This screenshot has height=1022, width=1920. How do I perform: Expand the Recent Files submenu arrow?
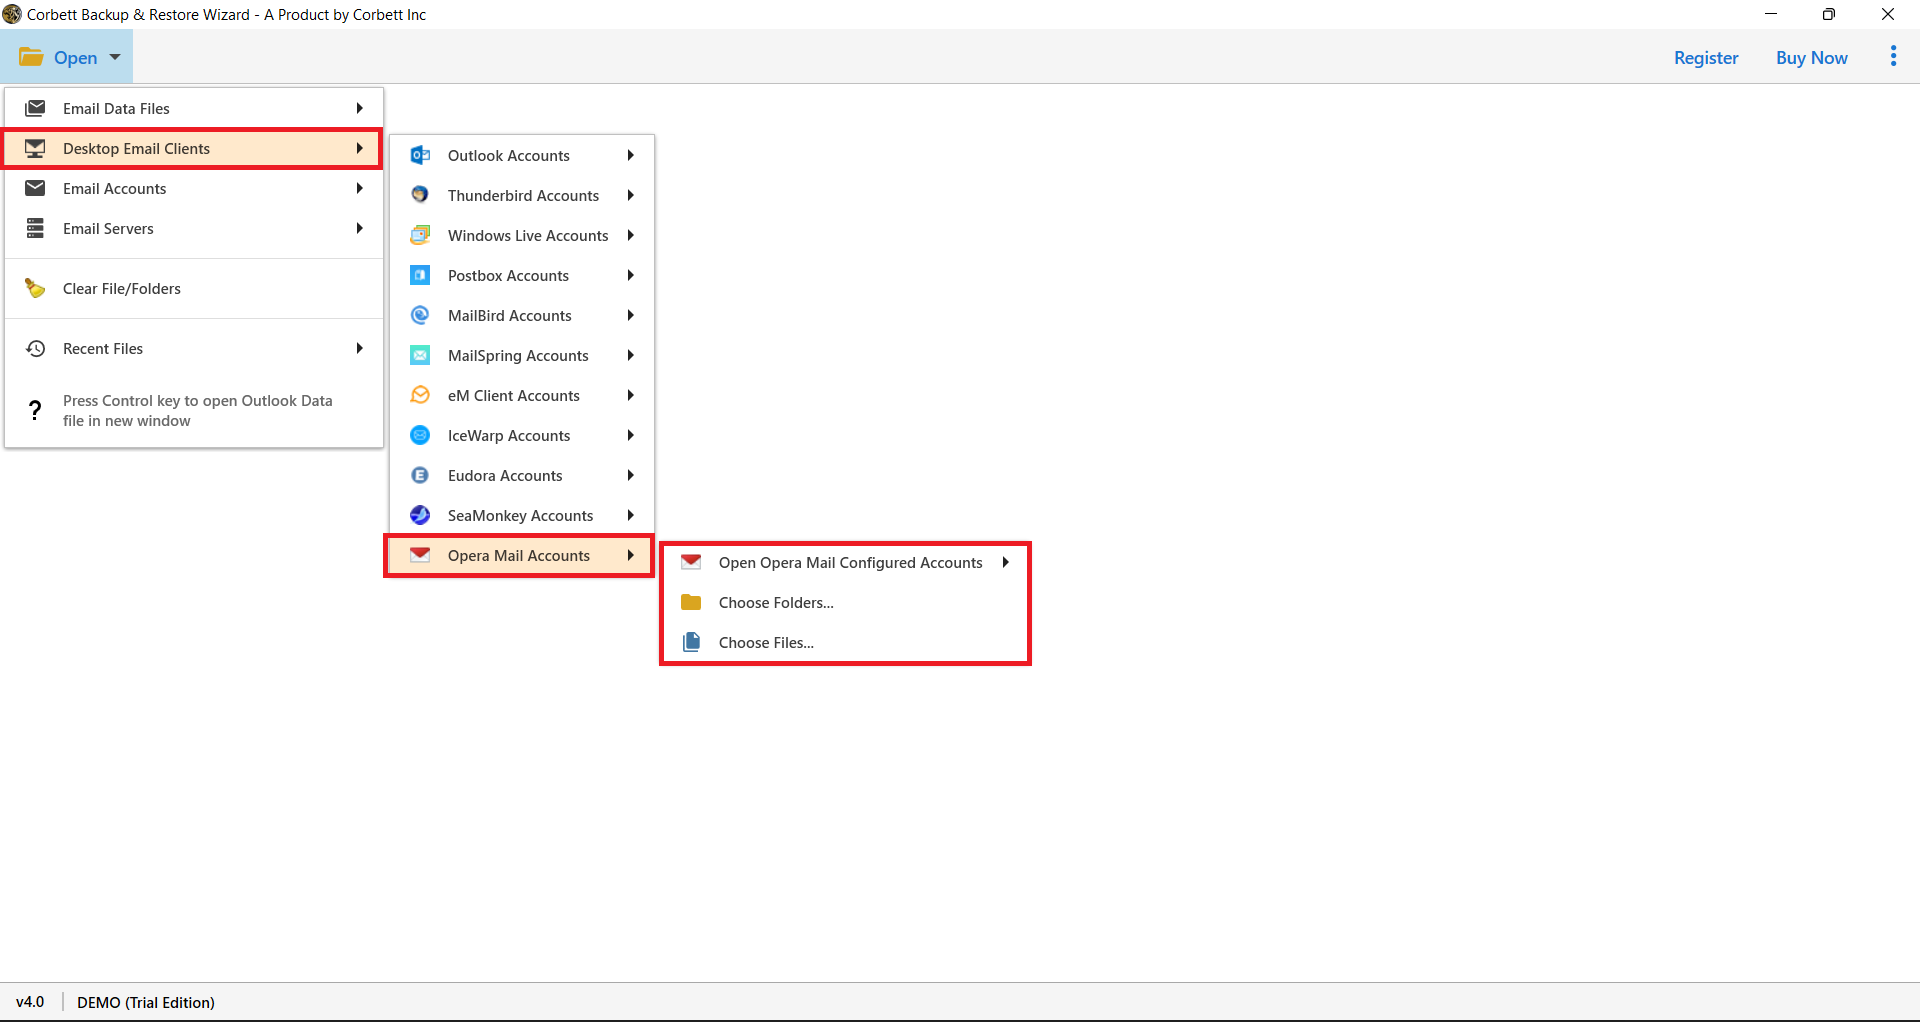(359, 348)
